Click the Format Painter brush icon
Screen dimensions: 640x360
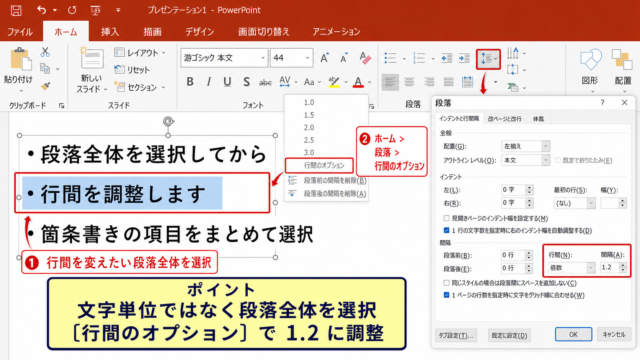coord(45,86)
